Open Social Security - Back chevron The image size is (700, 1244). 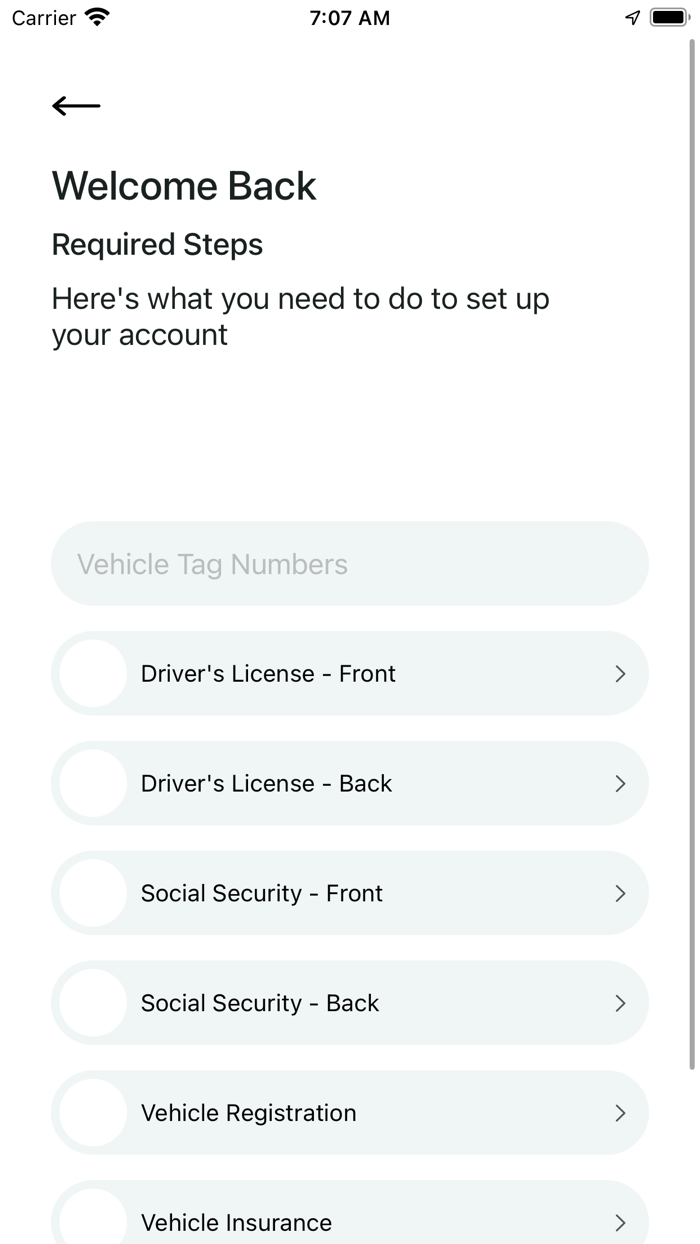coord(620,1004)
